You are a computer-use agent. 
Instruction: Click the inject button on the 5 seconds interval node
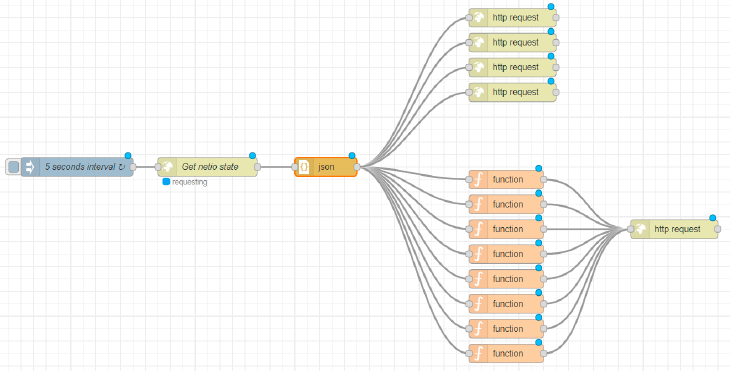(x=14, y=167)
